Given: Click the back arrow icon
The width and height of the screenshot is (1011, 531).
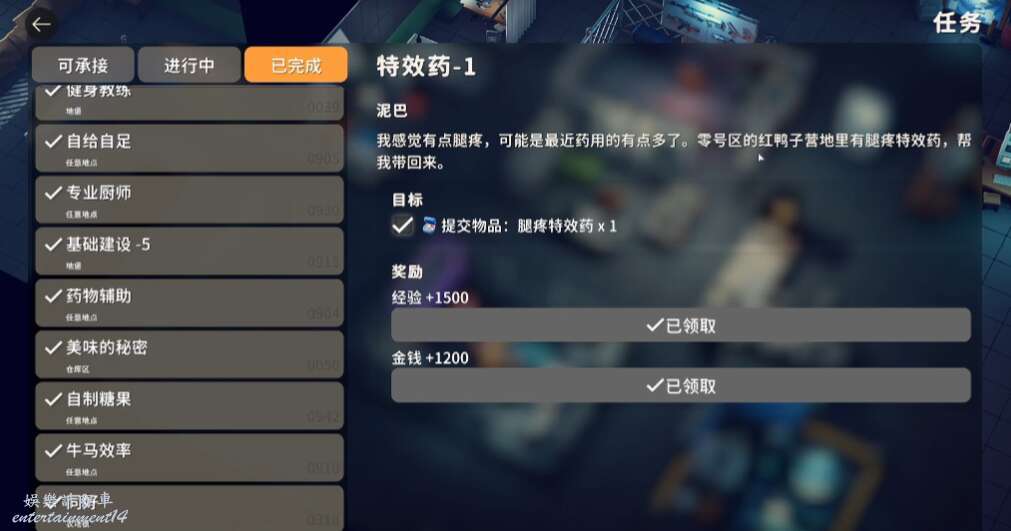Looking at the screenshot, I should pos(41,24).
